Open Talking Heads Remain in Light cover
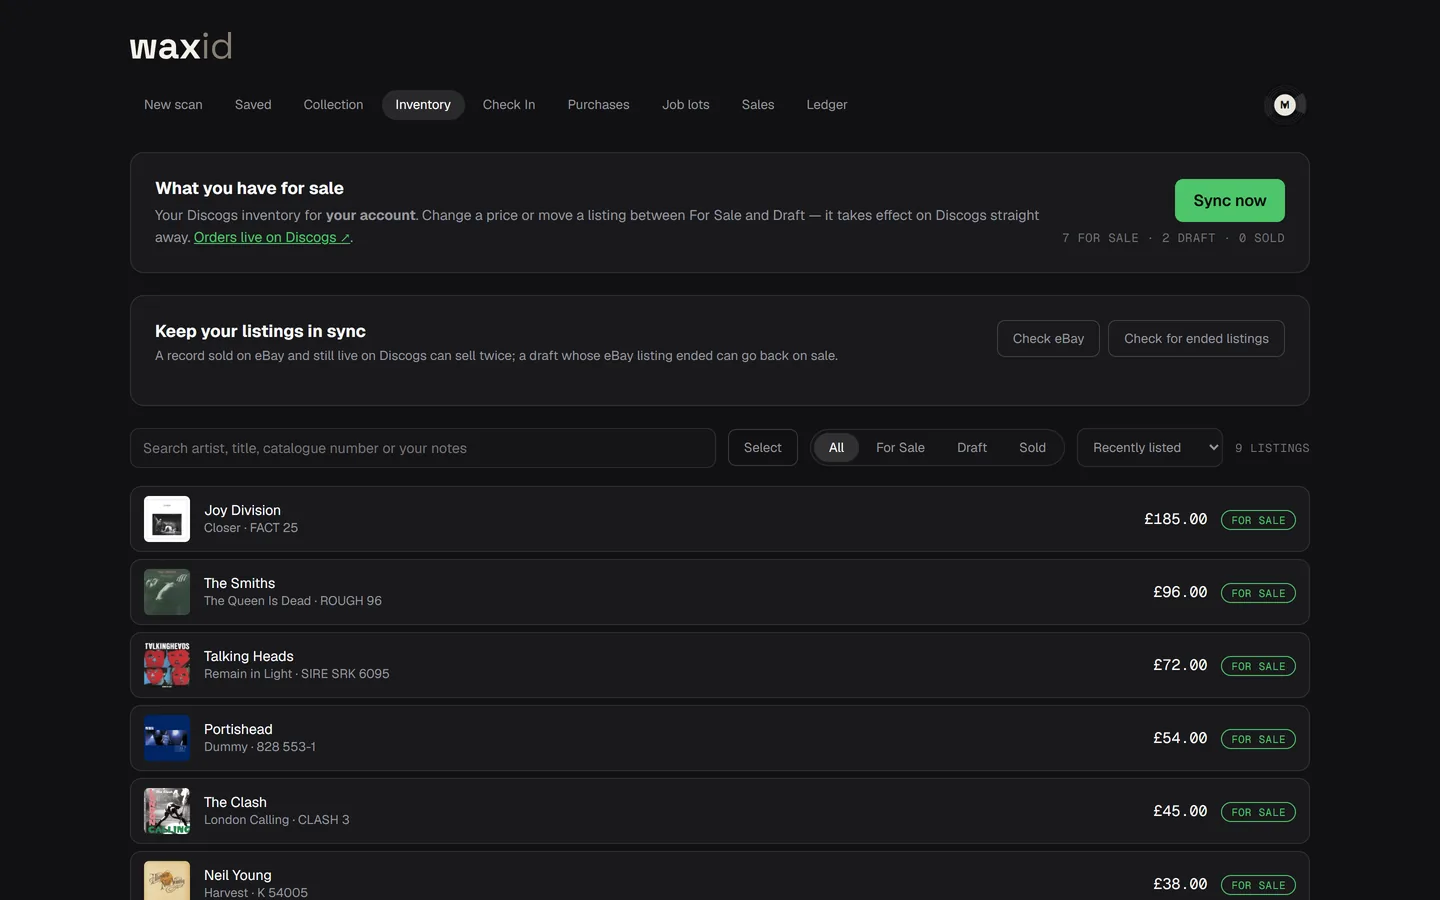Image resolution: width=1440 pixels, height=900 pixels. [x=167, y=665]
